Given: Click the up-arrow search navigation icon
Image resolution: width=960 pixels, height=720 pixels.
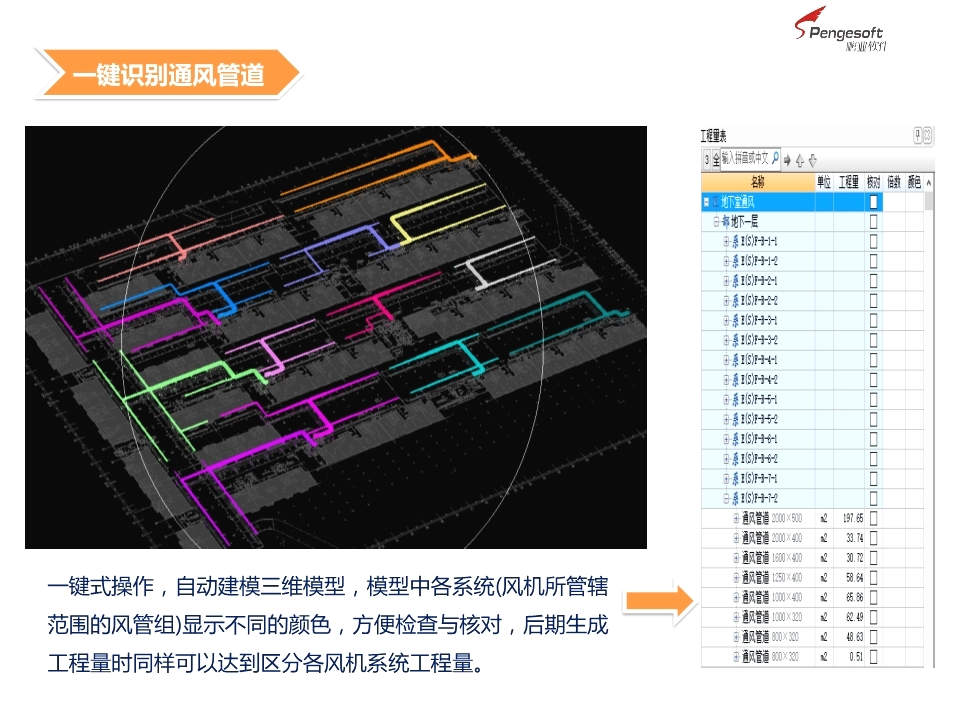Looking at the screenshot, I should click(801, 157).
